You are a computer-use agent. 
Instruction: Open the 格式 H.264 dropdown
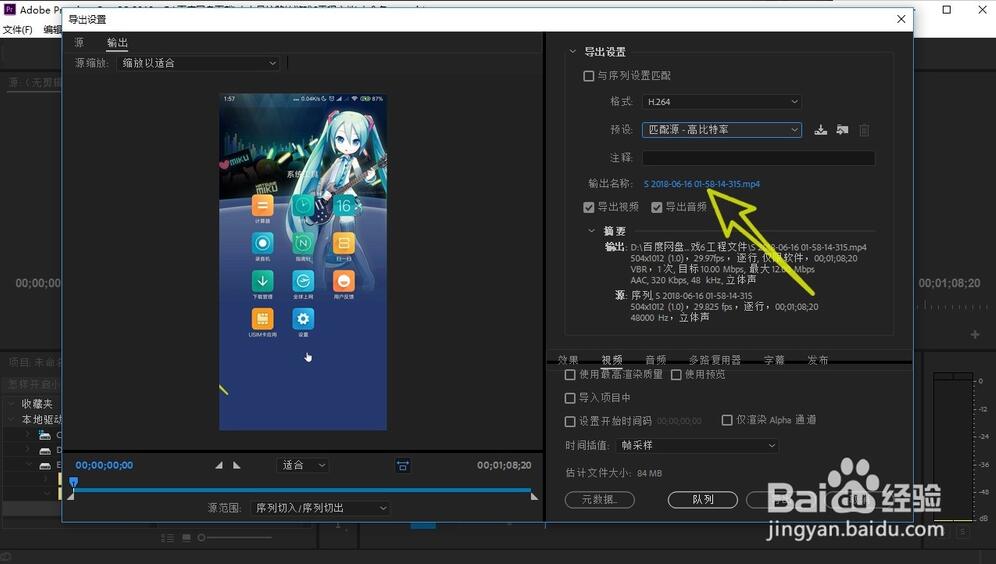(721, 102)
